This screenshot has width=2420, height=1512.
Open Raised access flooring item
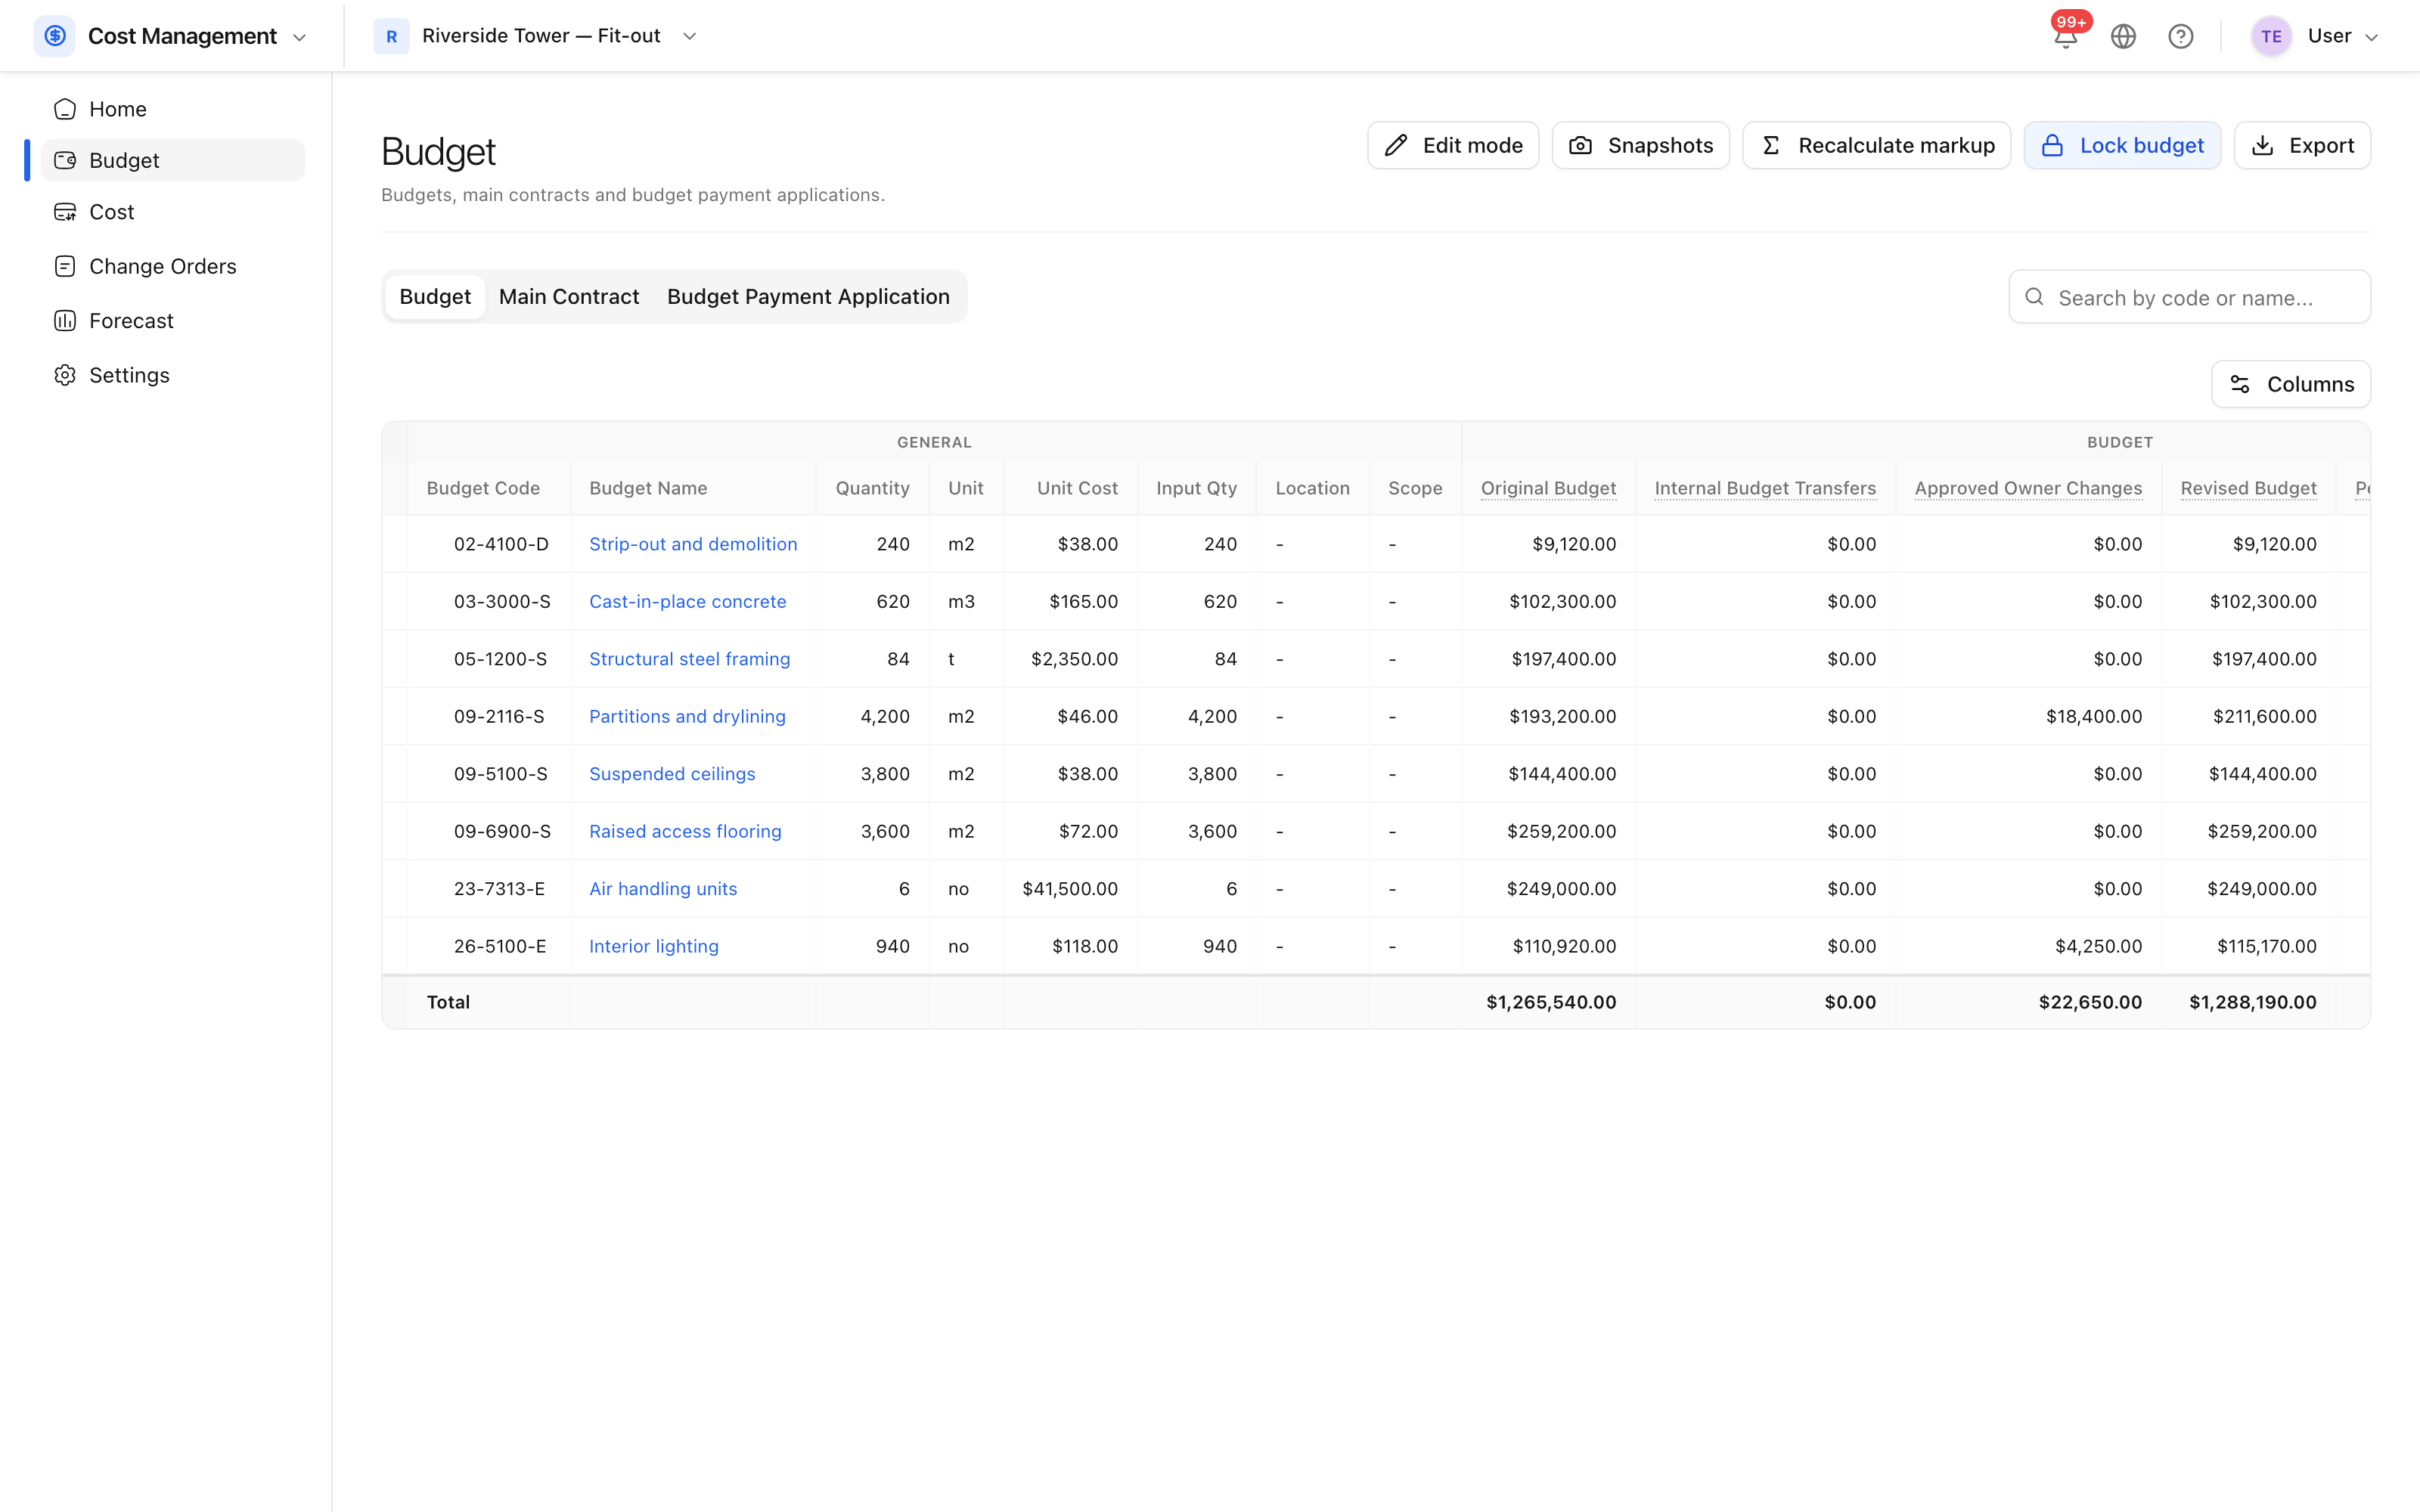685,831
